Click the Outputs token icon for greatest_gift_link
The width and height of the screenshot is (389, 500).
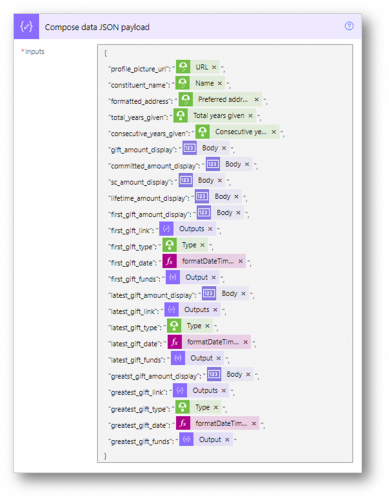pyautogui.click(x=180, y=390)
